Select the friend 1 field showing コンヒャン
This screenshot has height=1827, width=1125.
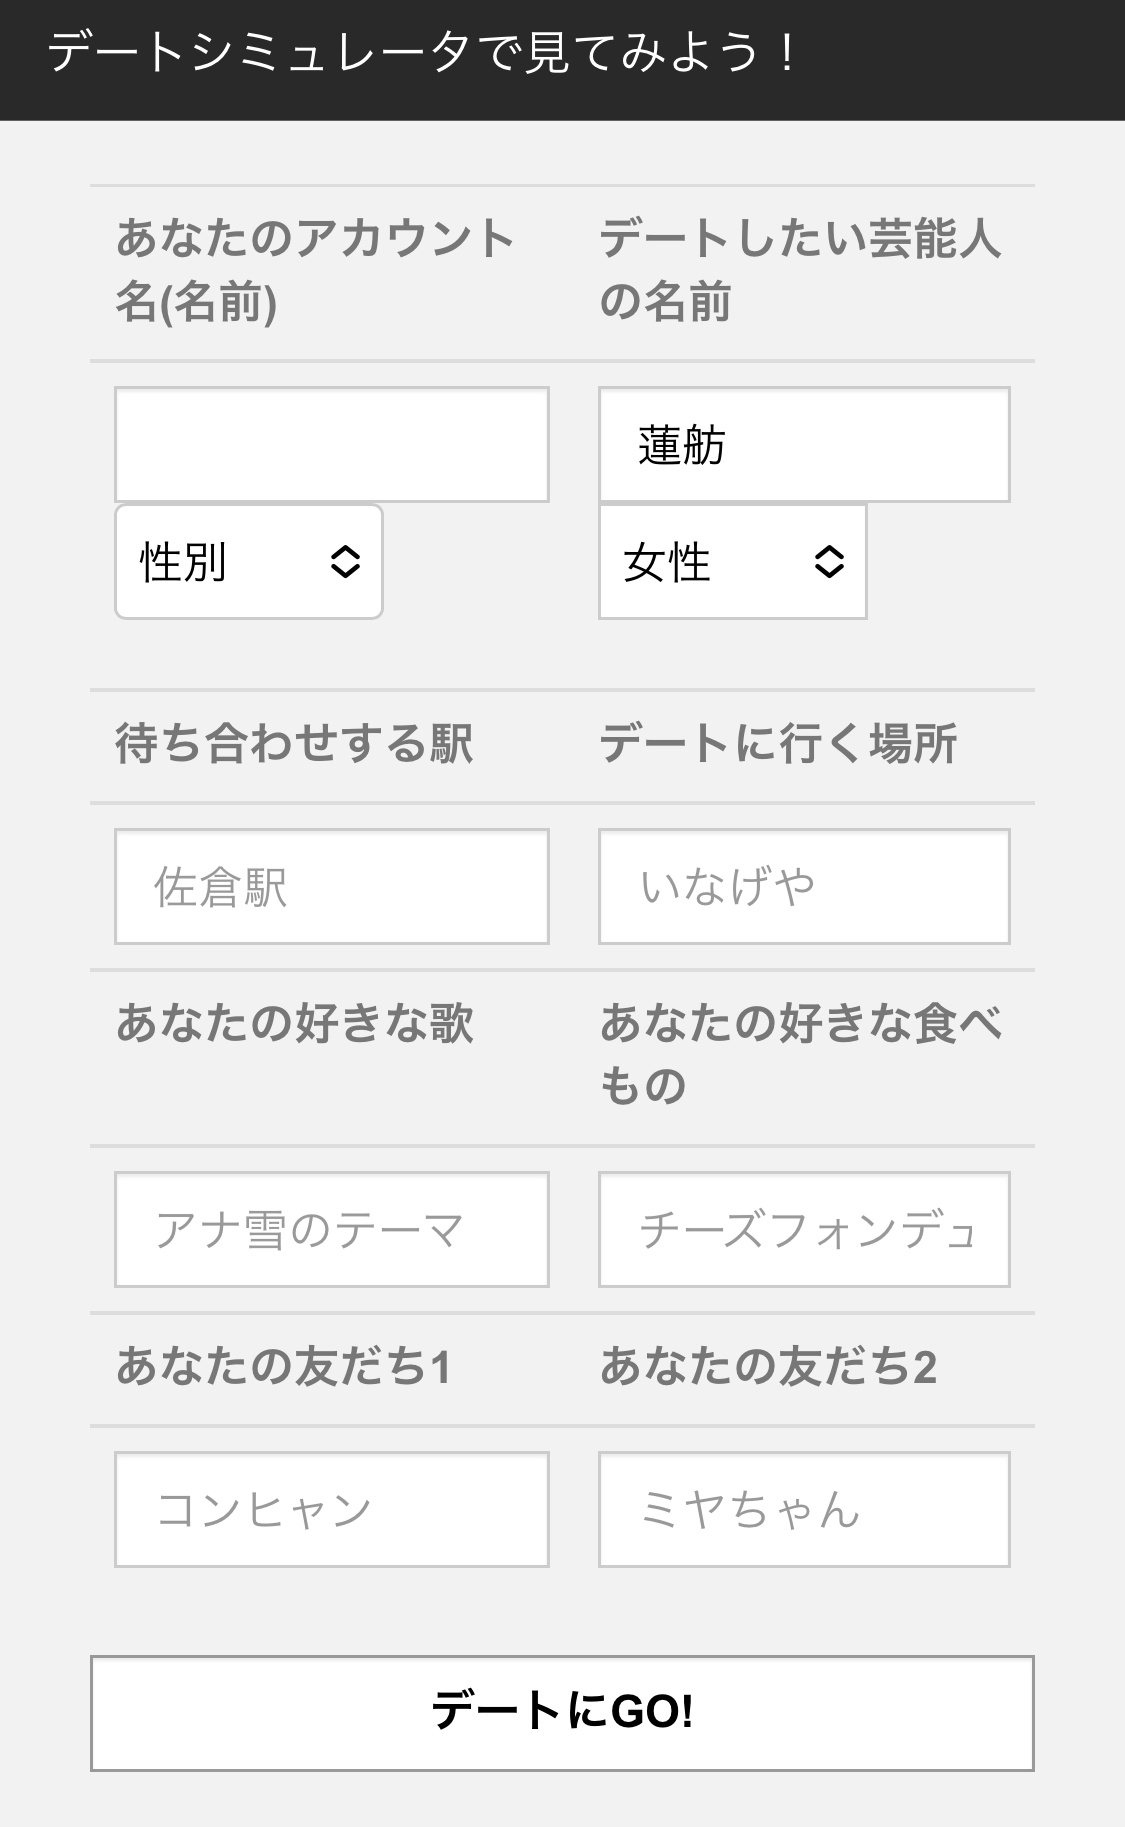click(x=331, y=1509)
